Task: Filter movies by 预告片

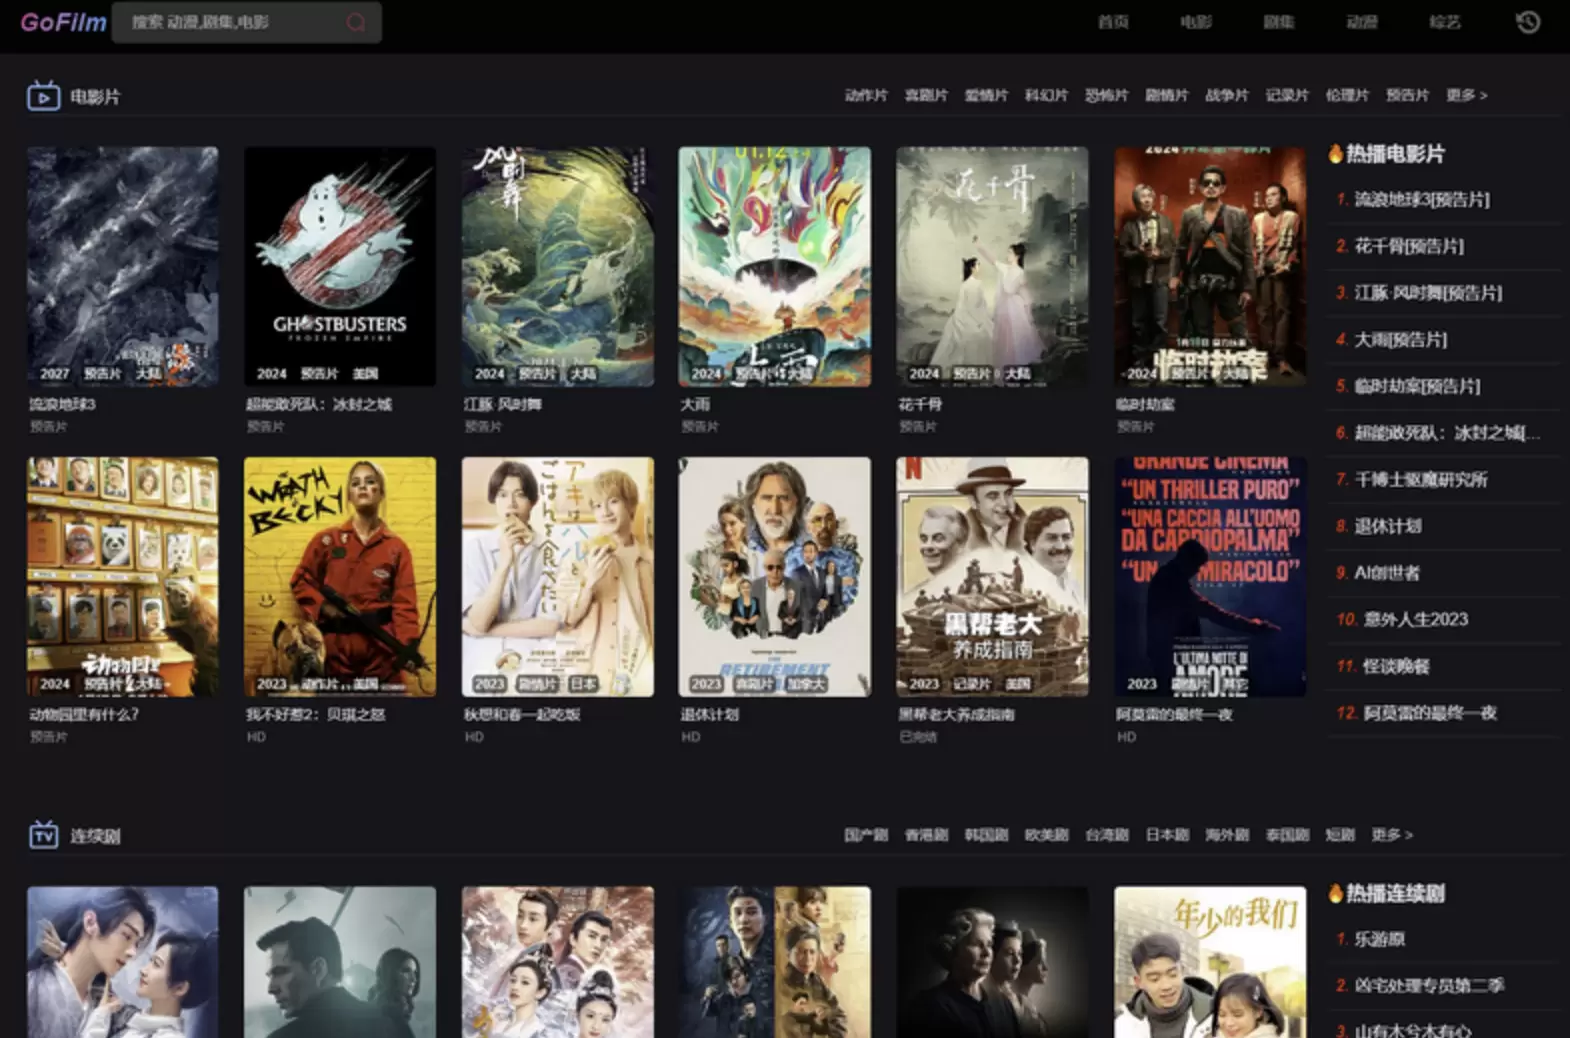Action: coord(1407,95)
